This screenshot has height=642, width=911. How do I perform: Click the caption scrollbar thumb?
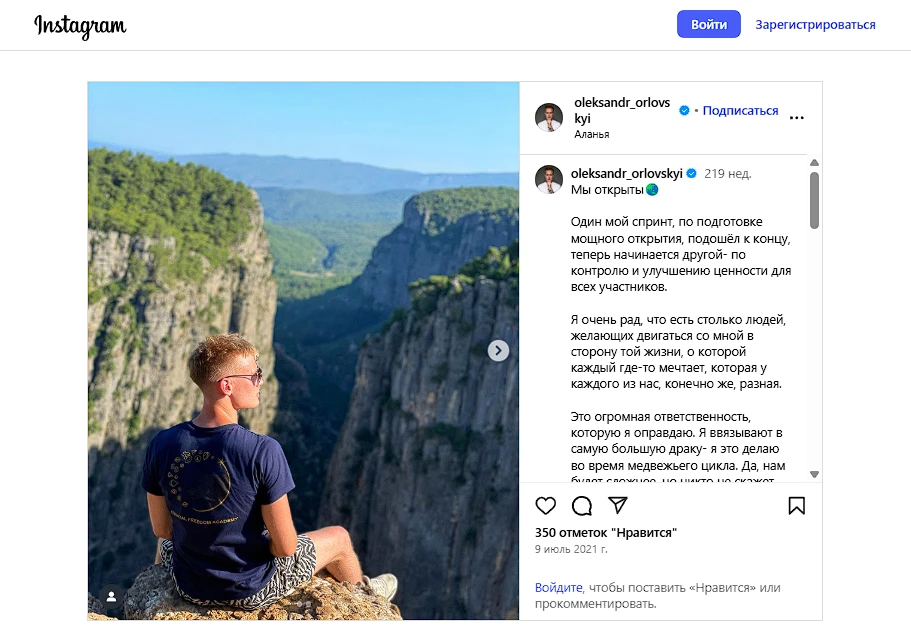click(814, 200)
